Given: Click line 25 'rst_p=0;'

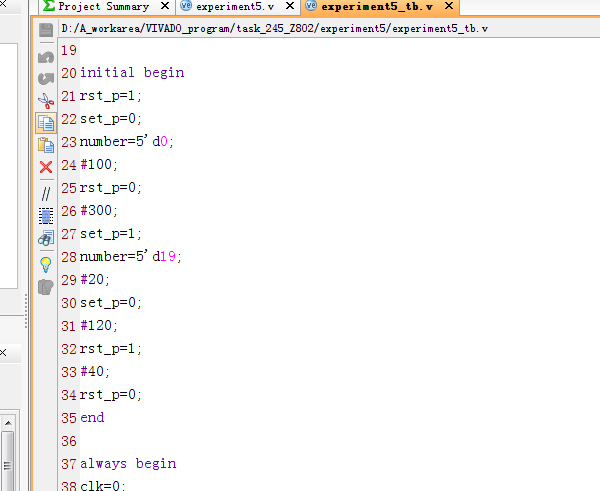Looking at the screenshot, I should (111, 188).
